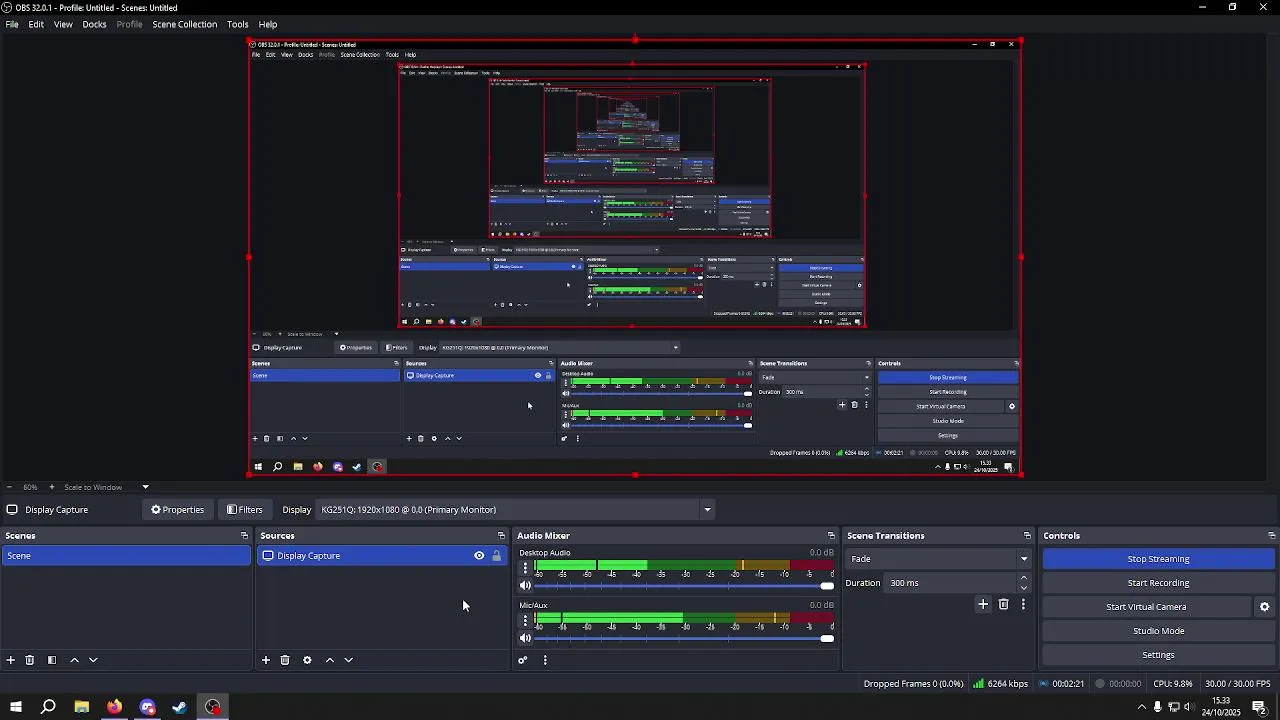This screenshot has width=1280, height=720.
Task: Zoom in preview with plus icon
Action: [51, 487]
